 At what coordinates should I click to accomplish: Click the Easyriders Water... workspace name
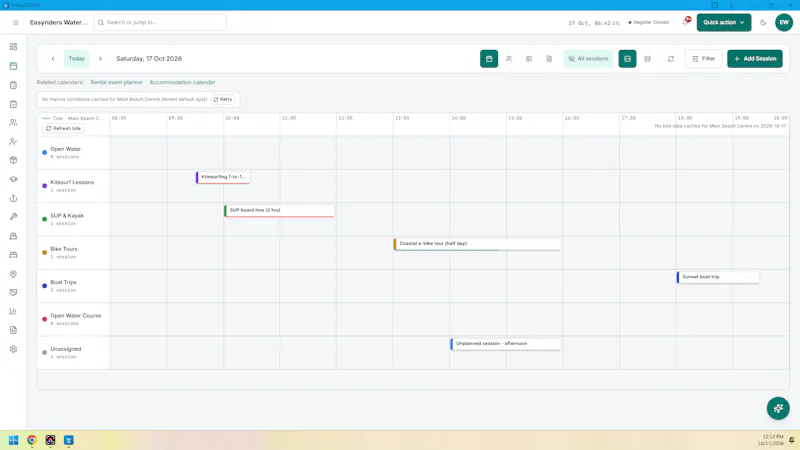[59, 22]
